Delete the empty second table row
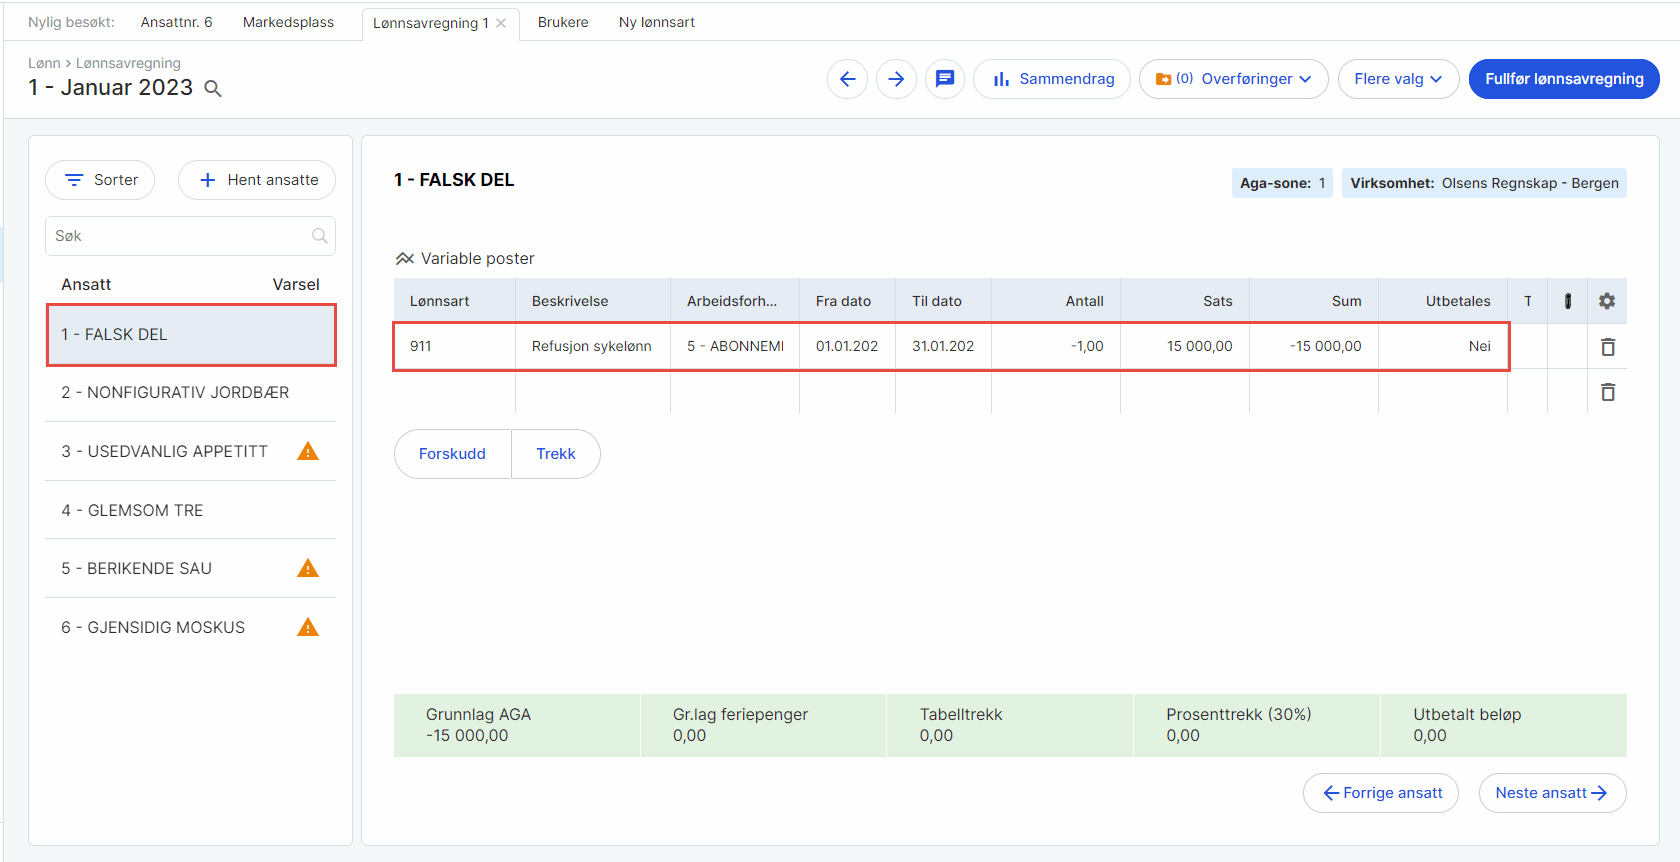Viewport: 1680px width, 862px height. tap(1608, 392)
